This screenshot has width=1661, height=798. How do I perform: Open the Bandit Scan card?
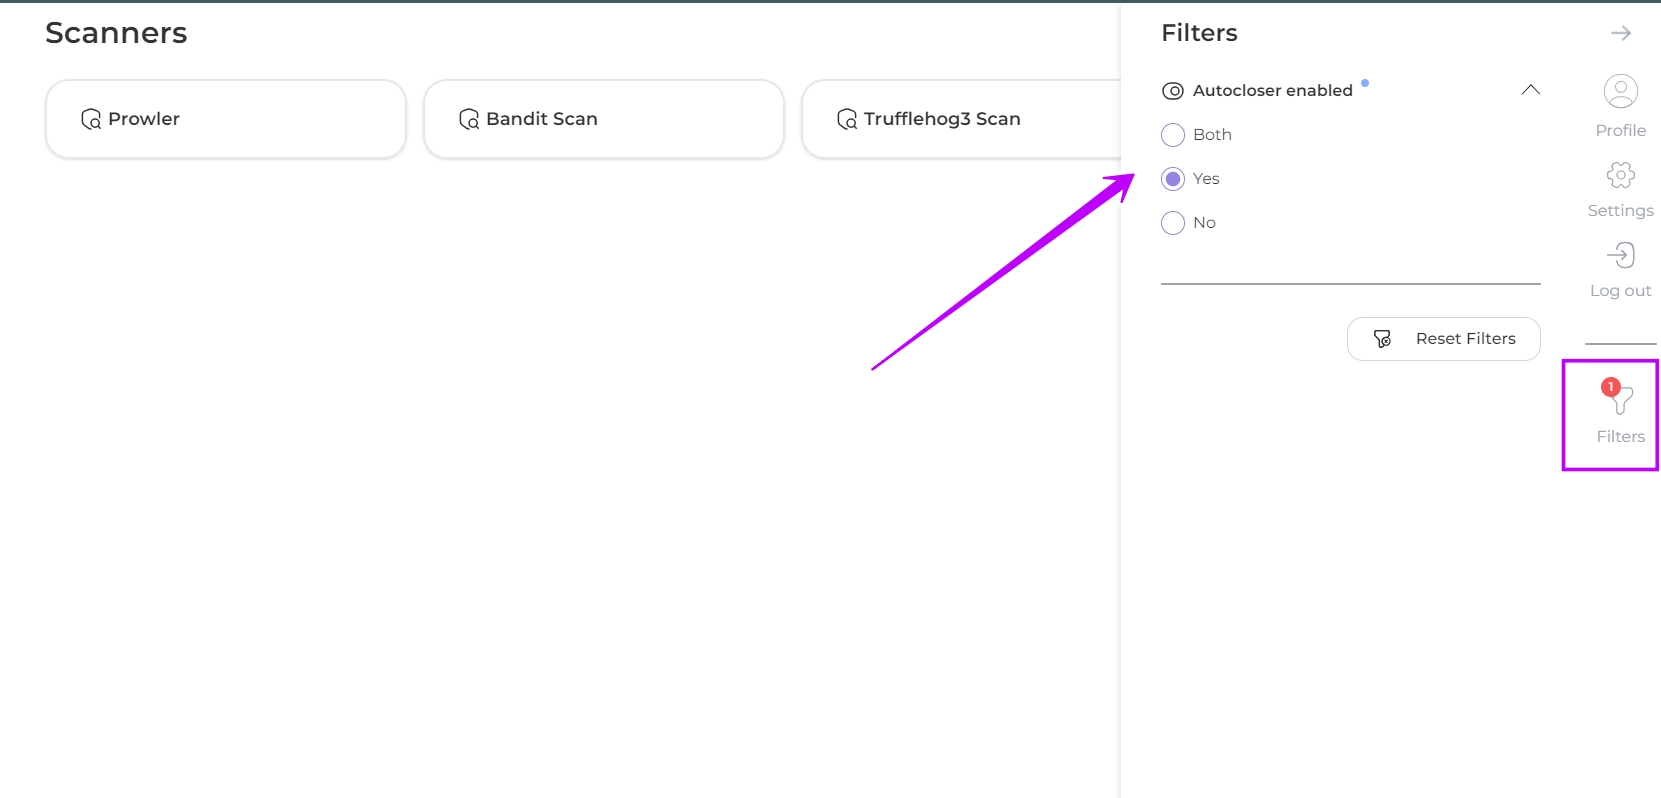(604, 119)
